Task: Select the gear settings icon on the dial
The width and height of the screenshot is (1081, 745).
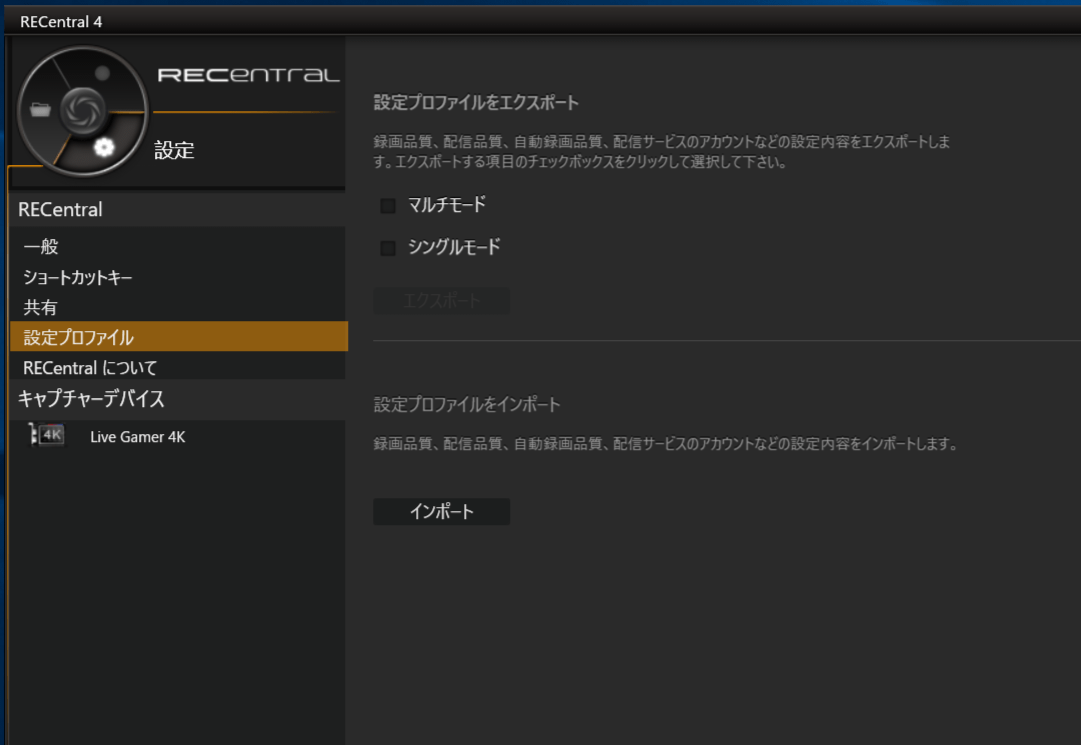Action: pyautogui.click(x=104, y=148)
